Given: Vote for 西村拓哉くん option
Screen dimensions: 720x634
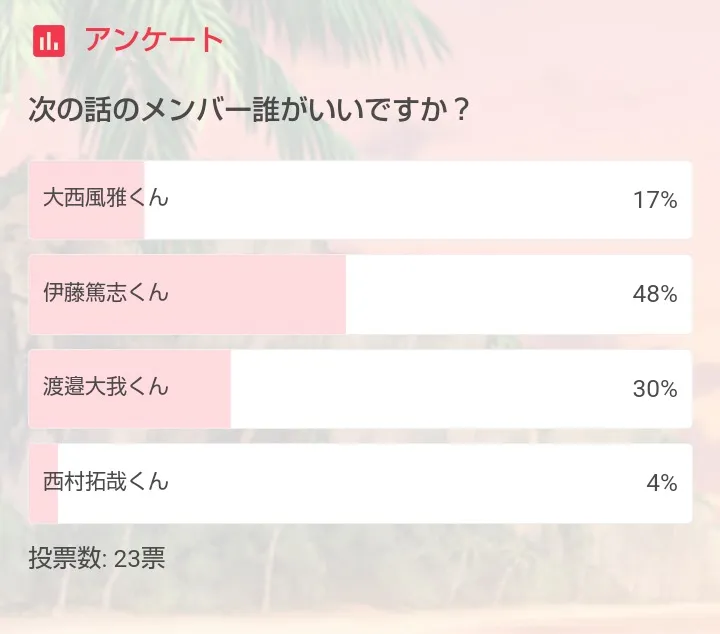Looking at the screenshot, I should coord(360,483).
